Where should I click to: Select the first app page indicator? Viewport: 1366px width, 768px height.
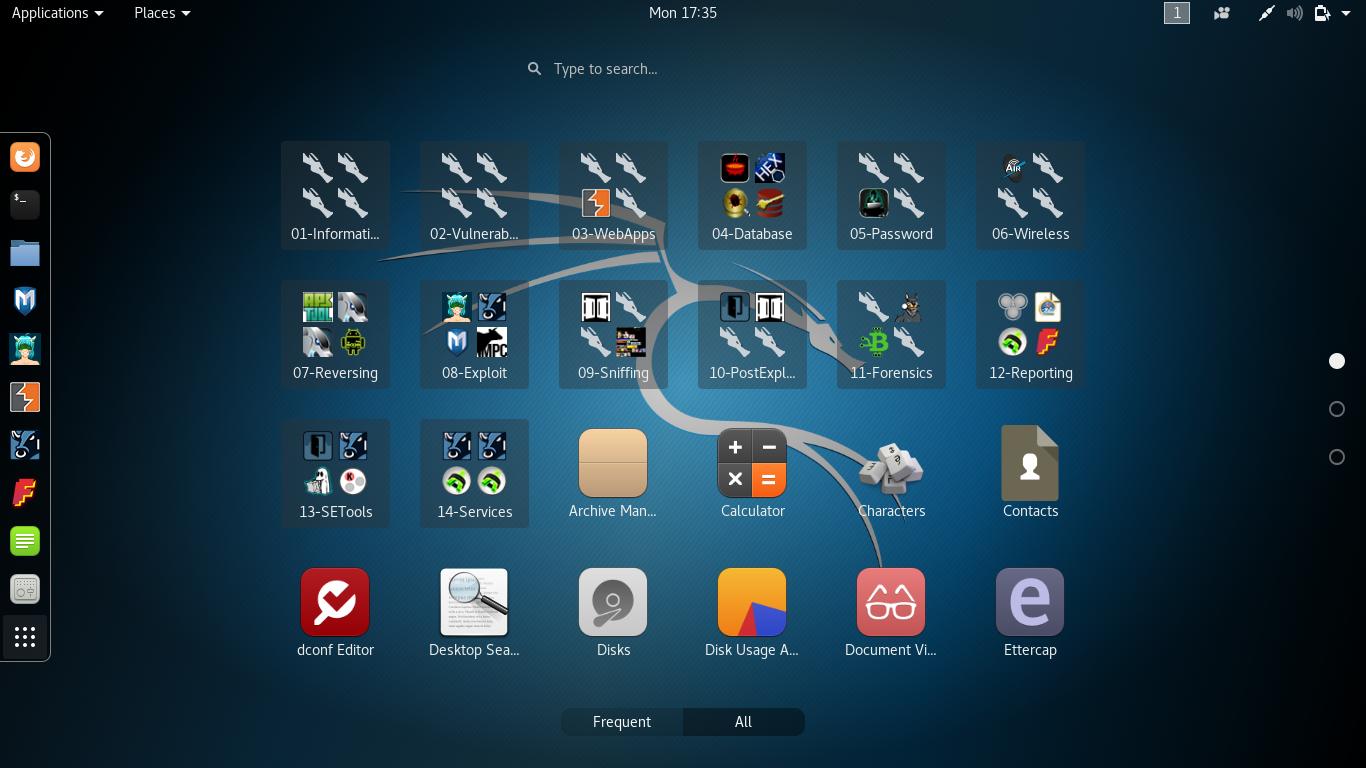coord(1337,361)
